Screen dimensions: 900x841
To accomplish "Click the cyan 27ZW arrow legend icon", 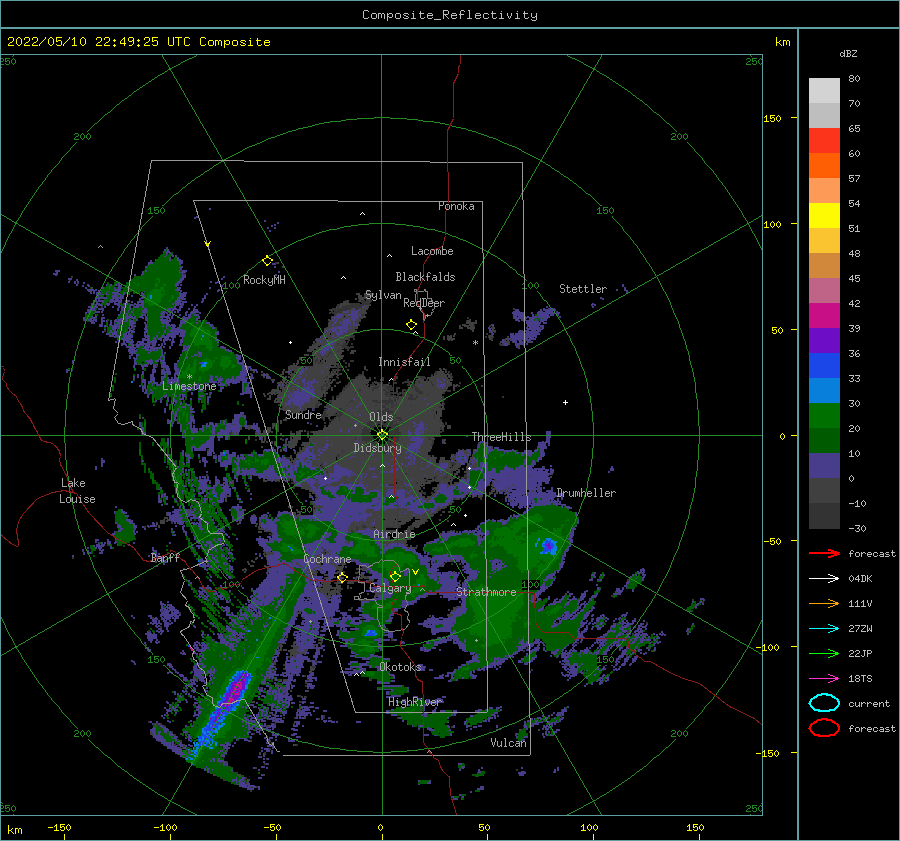I will point(824,629).
